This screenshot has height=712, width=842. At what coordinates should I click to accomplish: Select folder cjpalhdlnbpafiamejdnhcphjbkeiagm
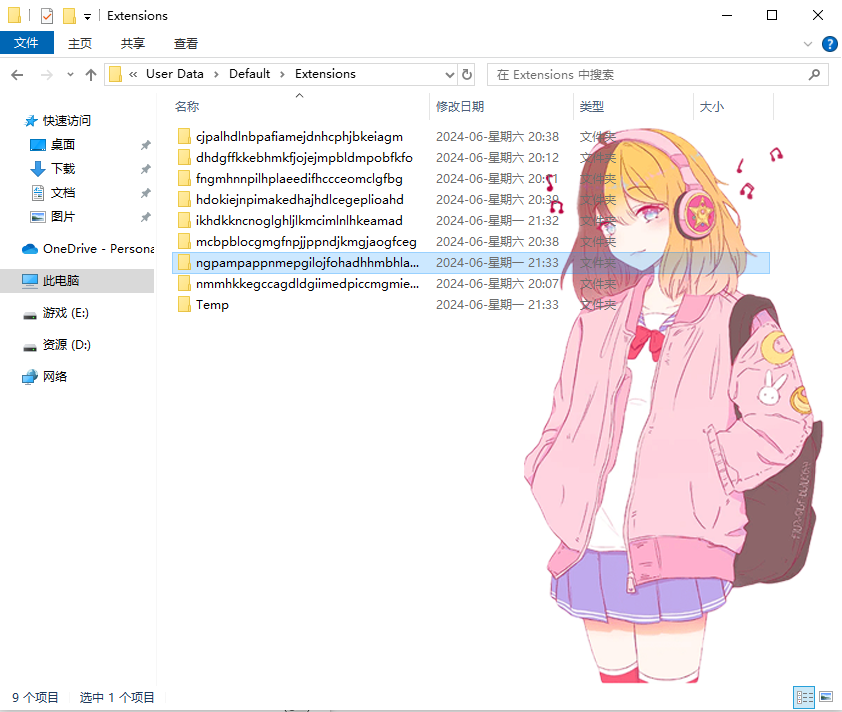[299, 137]
